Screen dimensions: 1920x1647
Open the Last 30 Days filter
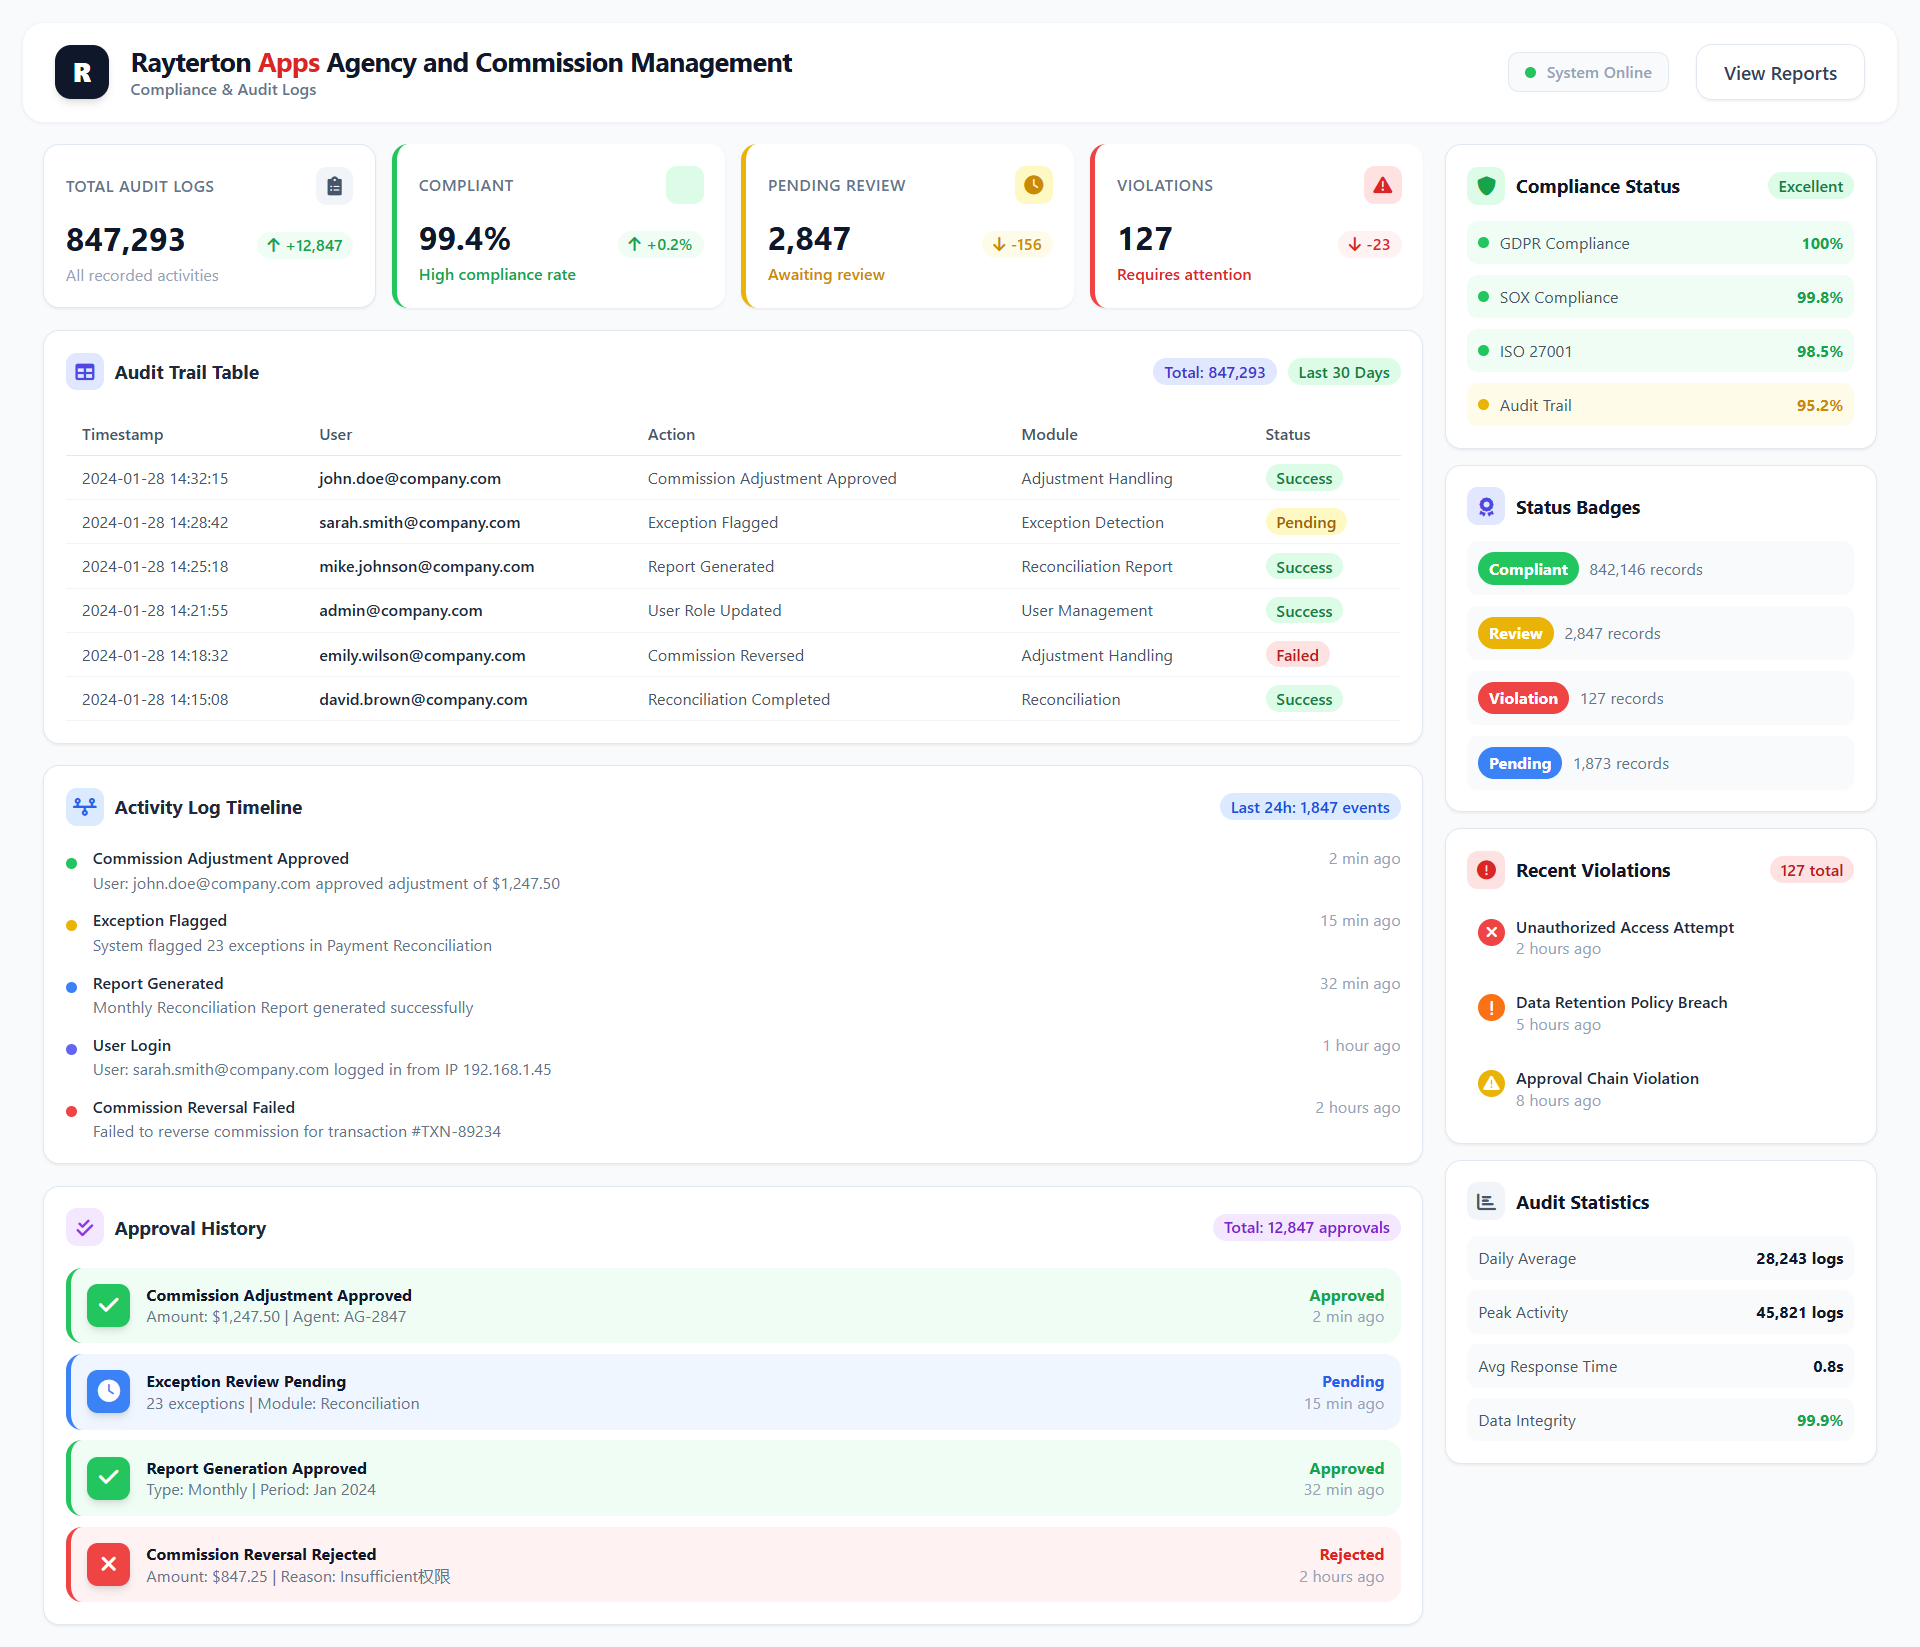(x=1344, y=372)
